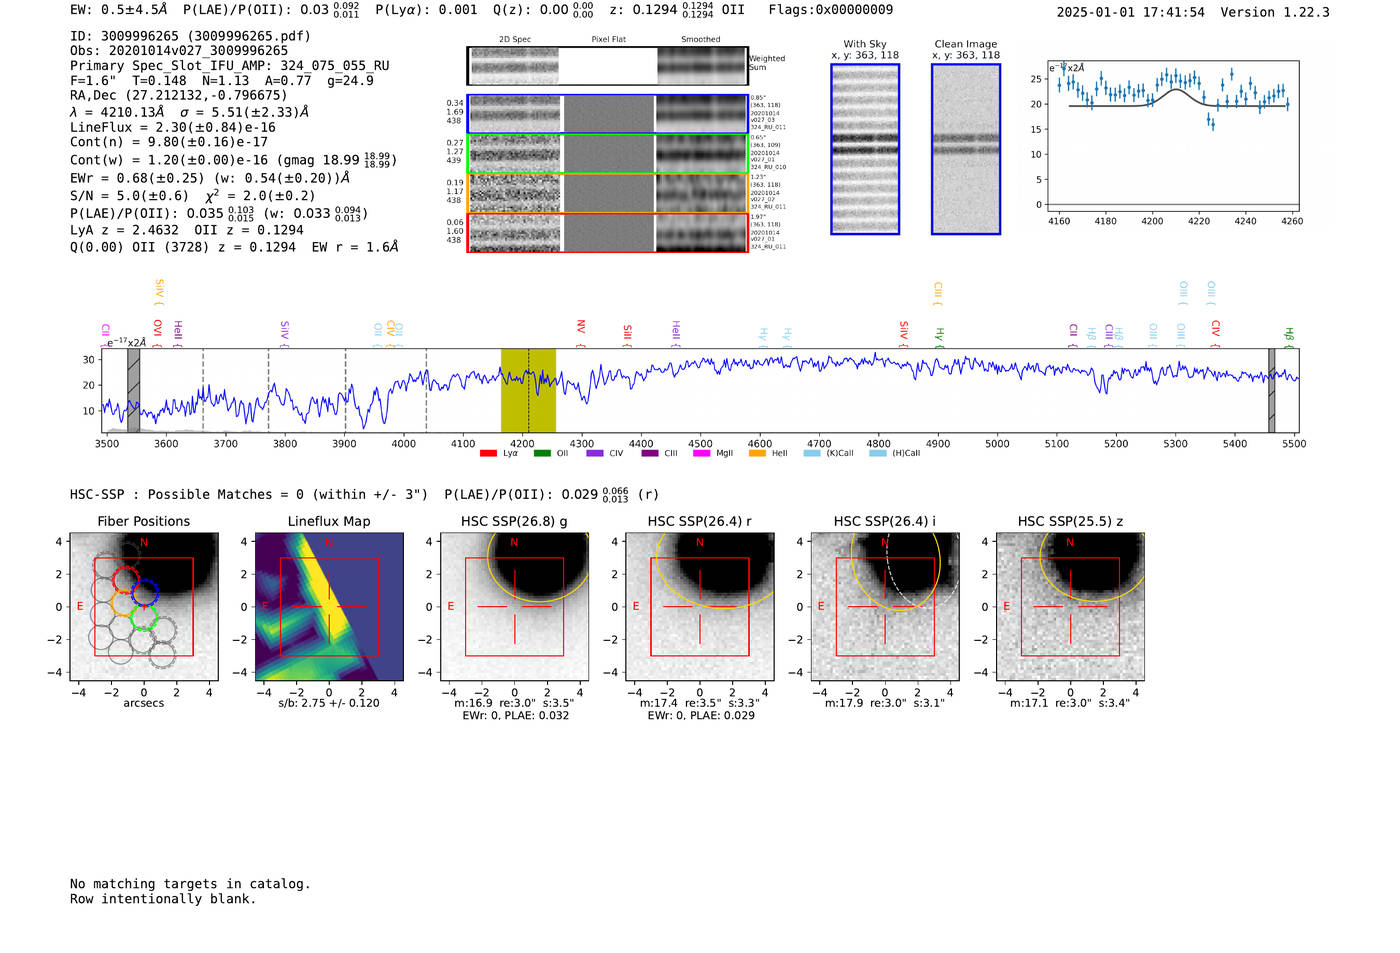Click the Weighted Sum 2D spectrum strip

pyautogui.click(x=608, y=66)
